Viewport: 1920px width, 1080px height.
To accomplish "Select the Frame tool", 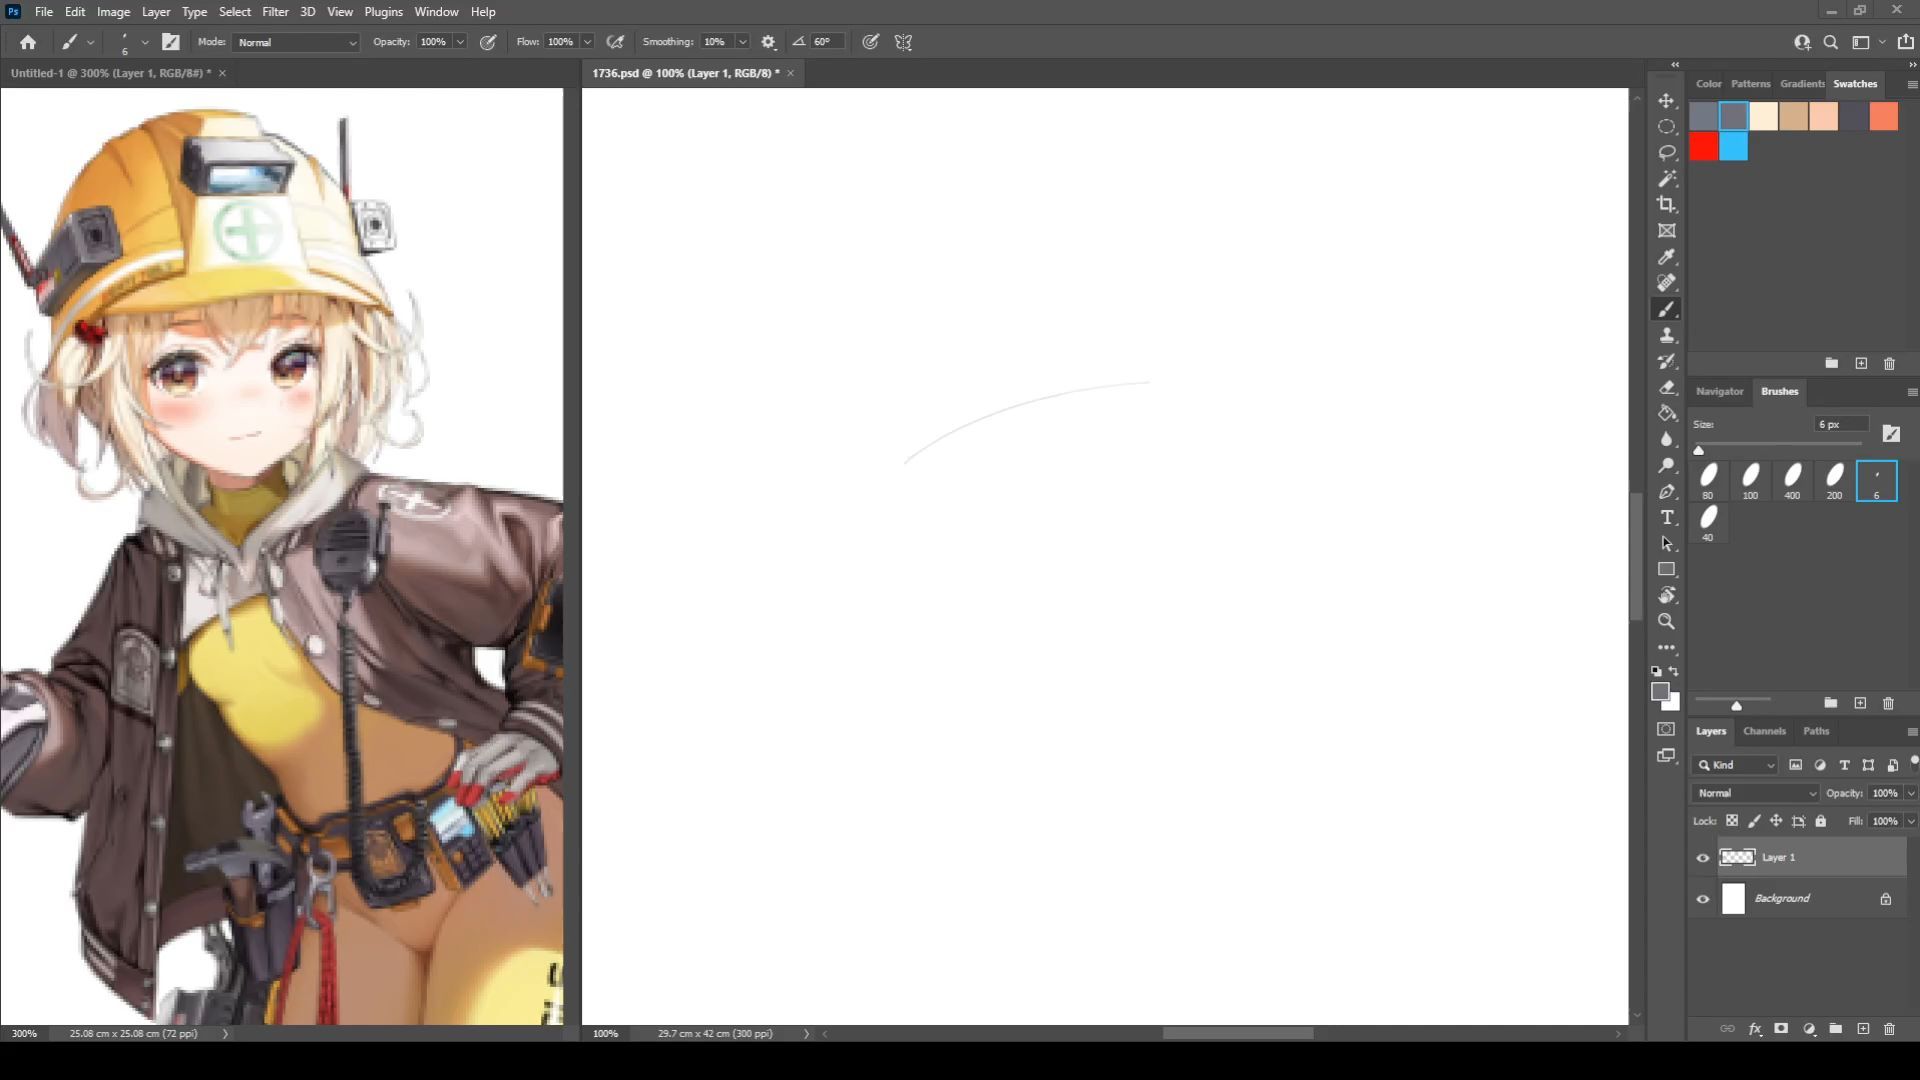I will tap(1666, 231).
